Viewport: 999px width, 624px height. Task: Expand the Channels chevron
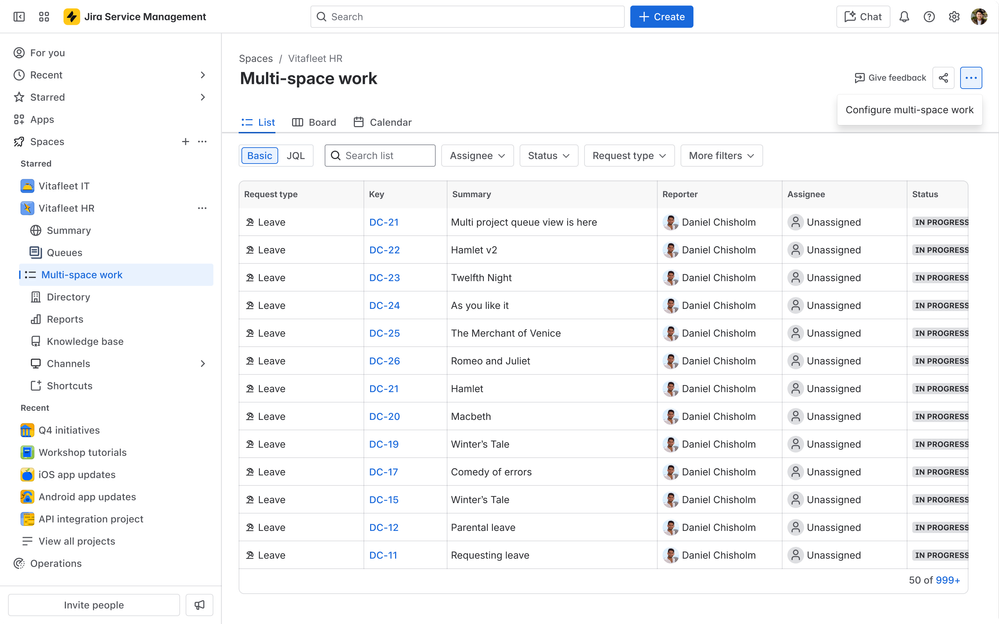point(203,364)
